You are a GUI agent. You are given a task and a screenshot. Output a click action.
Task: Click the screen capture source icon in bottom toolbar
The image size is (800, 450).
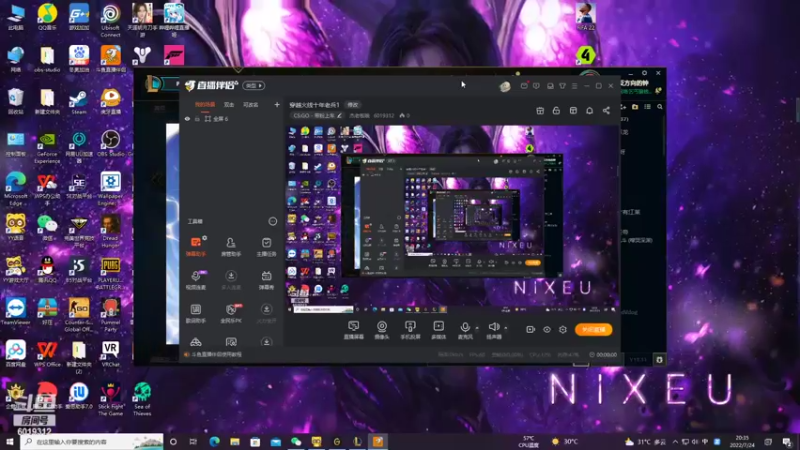[353, 330]
